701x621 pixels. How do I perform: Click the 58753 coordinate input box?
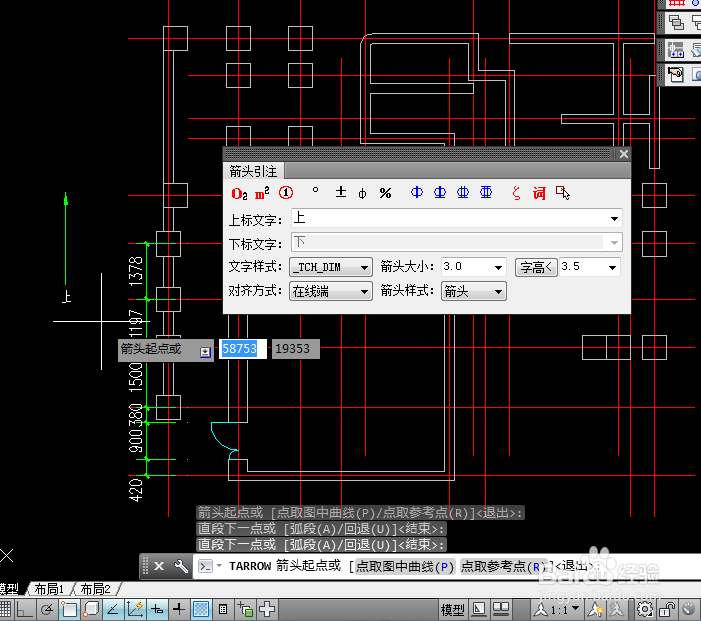coord(243,349)
